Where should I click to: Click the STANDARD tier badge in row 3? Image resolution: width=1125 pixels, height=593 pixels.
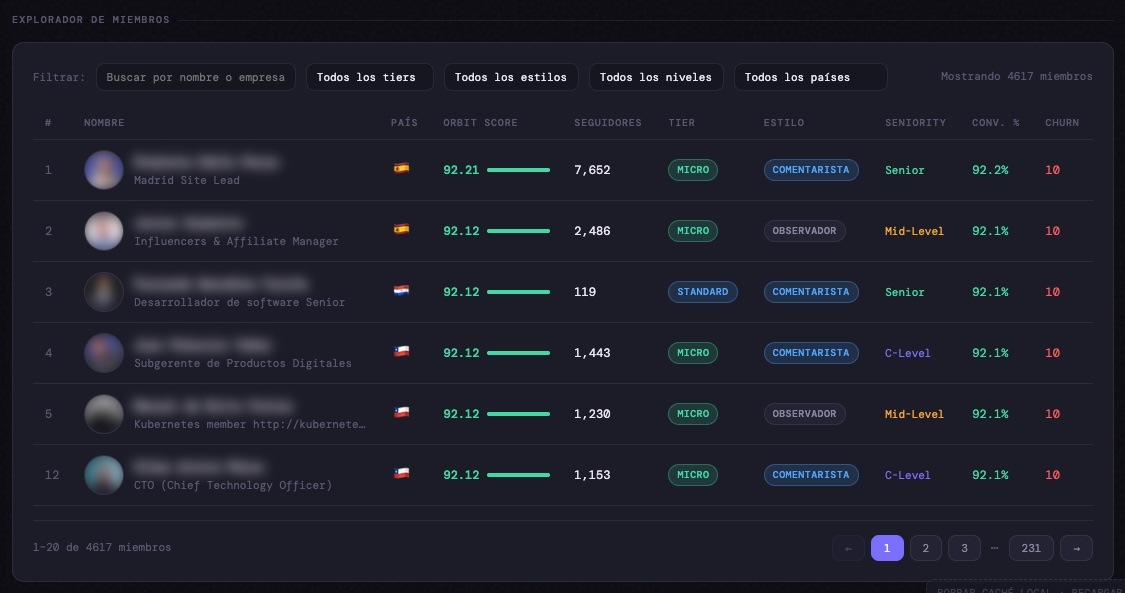coord(702,292)
